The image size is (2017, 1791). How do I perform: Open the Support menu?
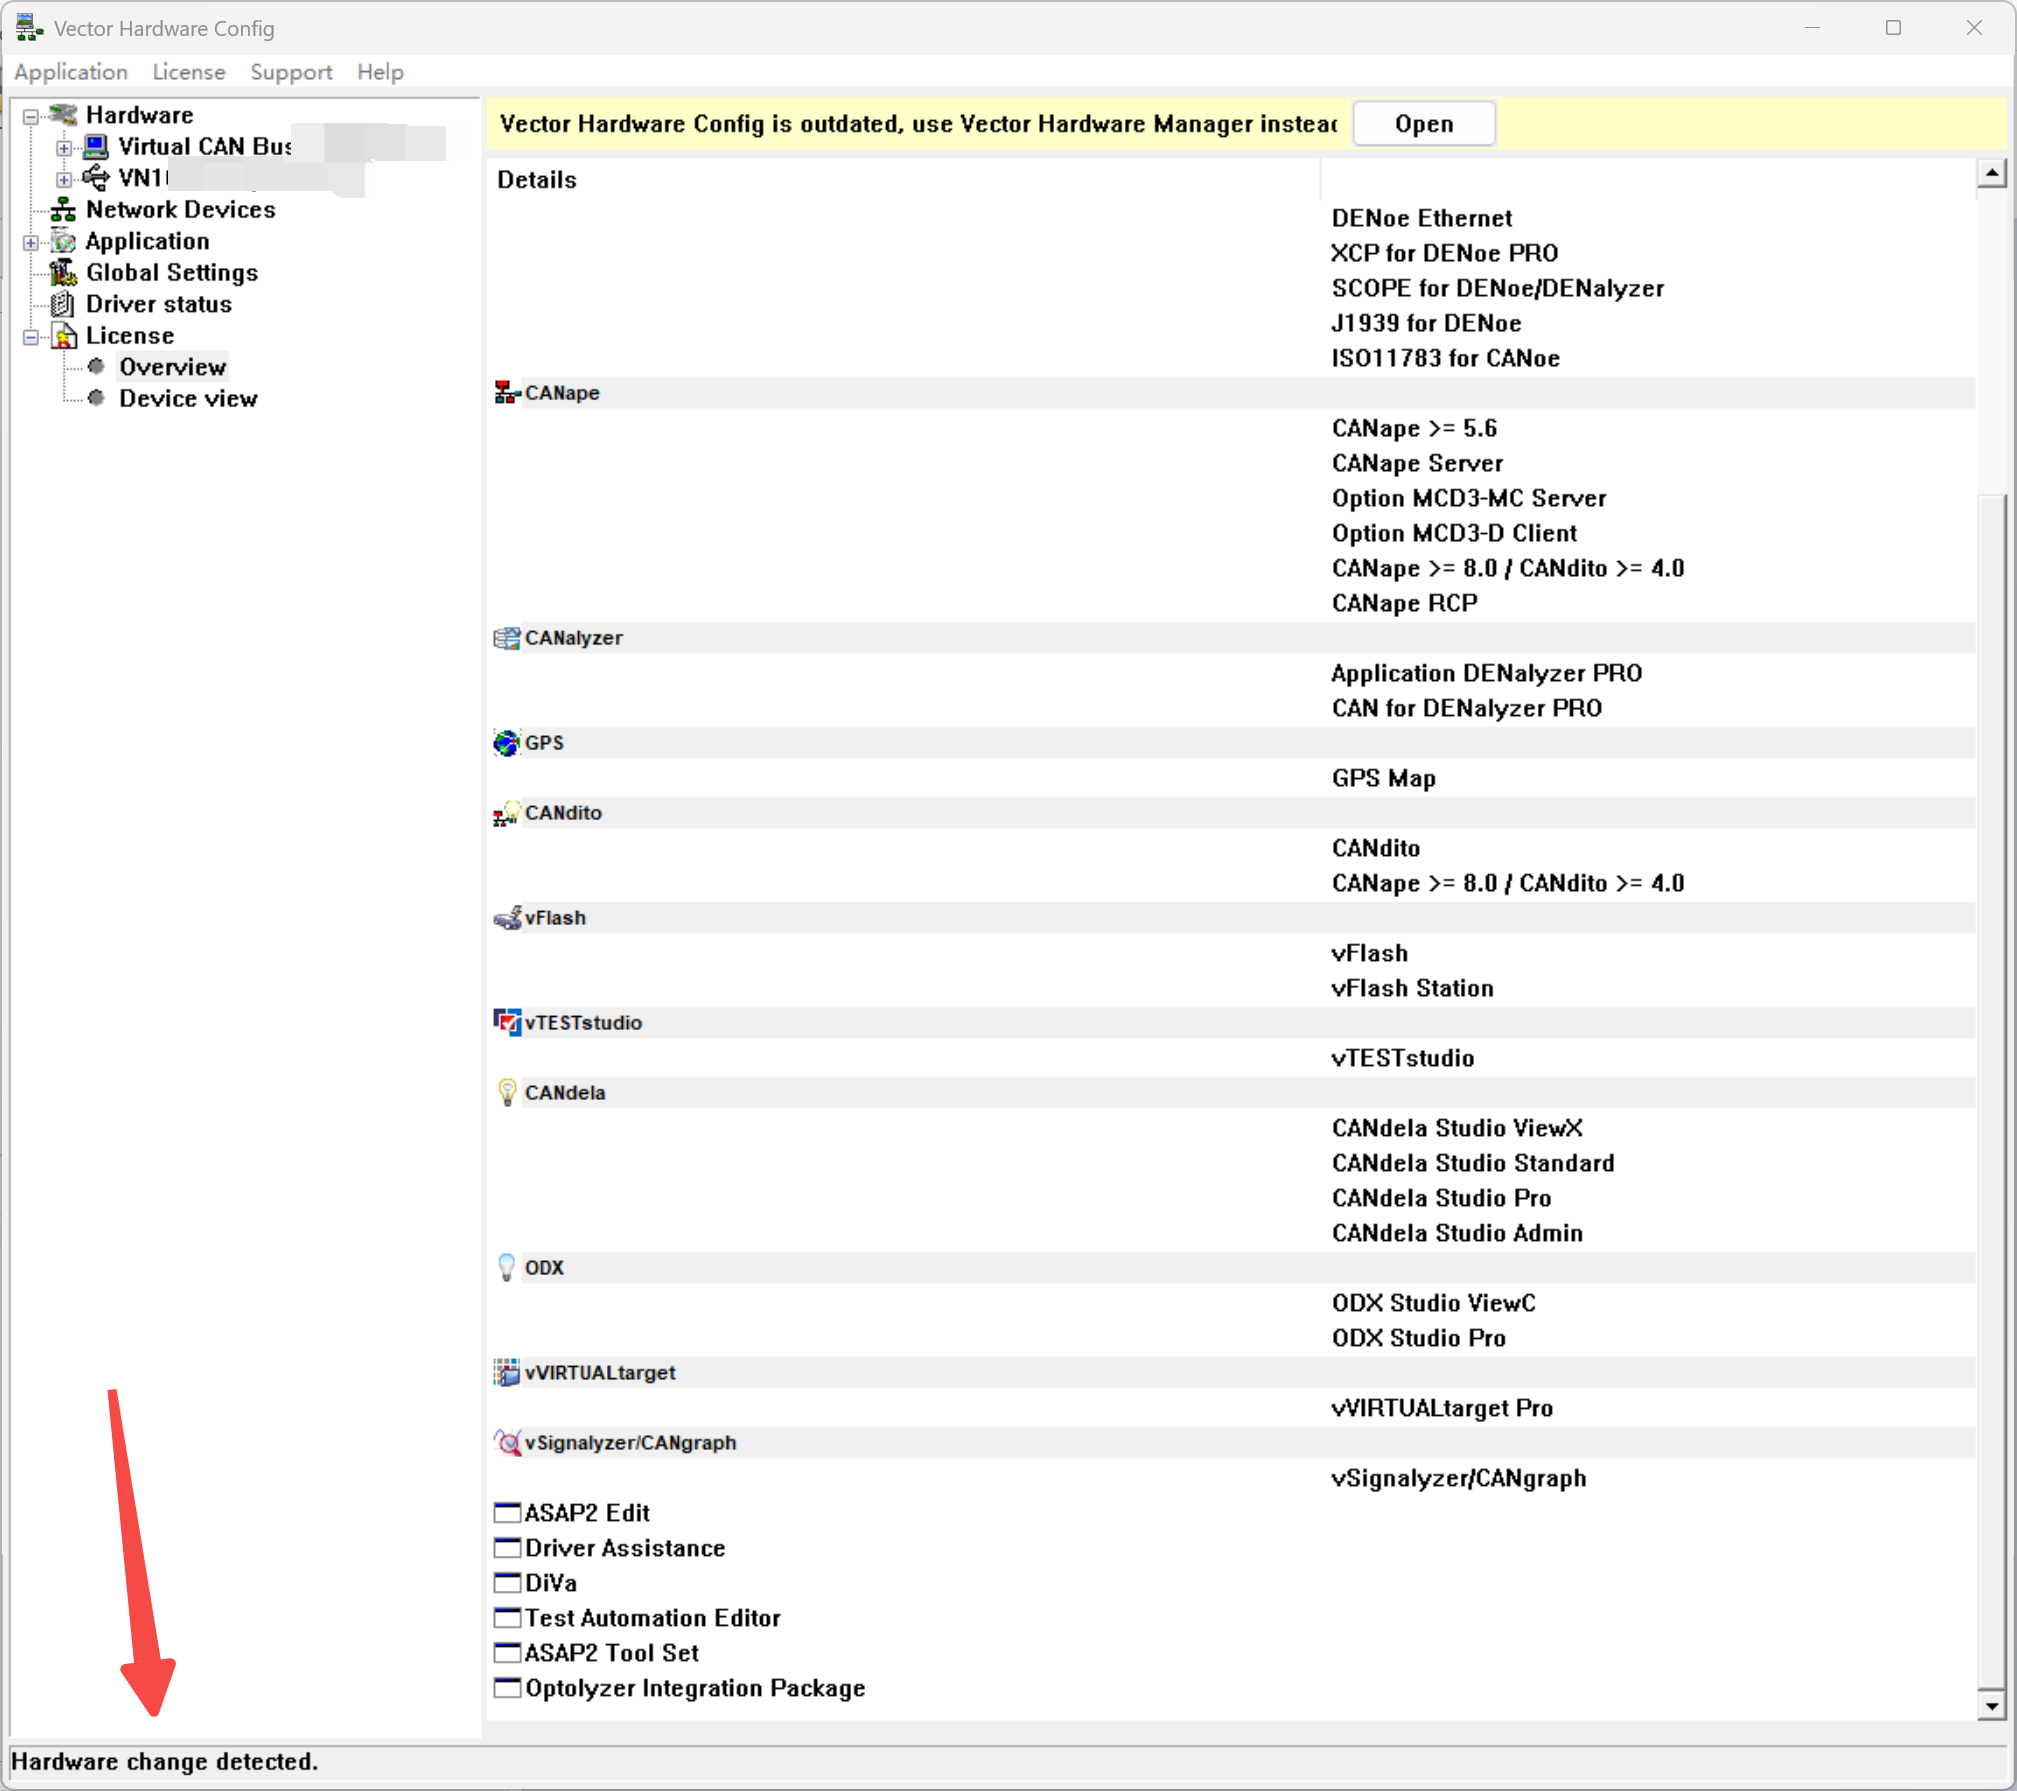pos(291,72)
